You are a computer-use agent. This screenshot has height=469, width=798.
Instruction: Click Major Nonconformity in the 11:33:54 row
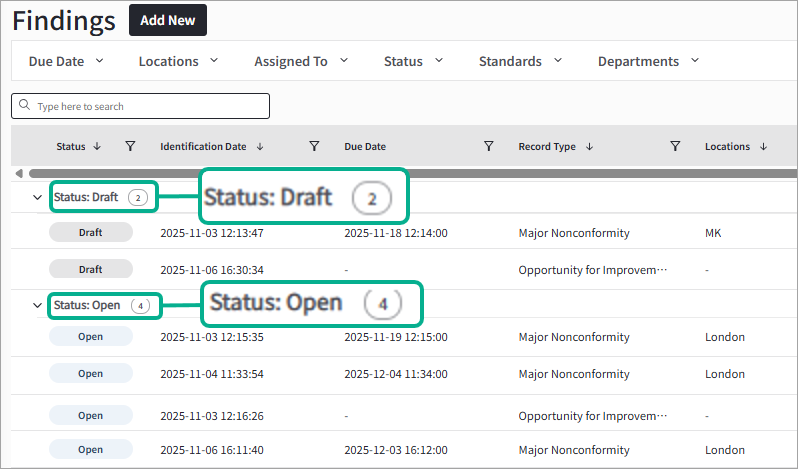(x=574, y=374)
